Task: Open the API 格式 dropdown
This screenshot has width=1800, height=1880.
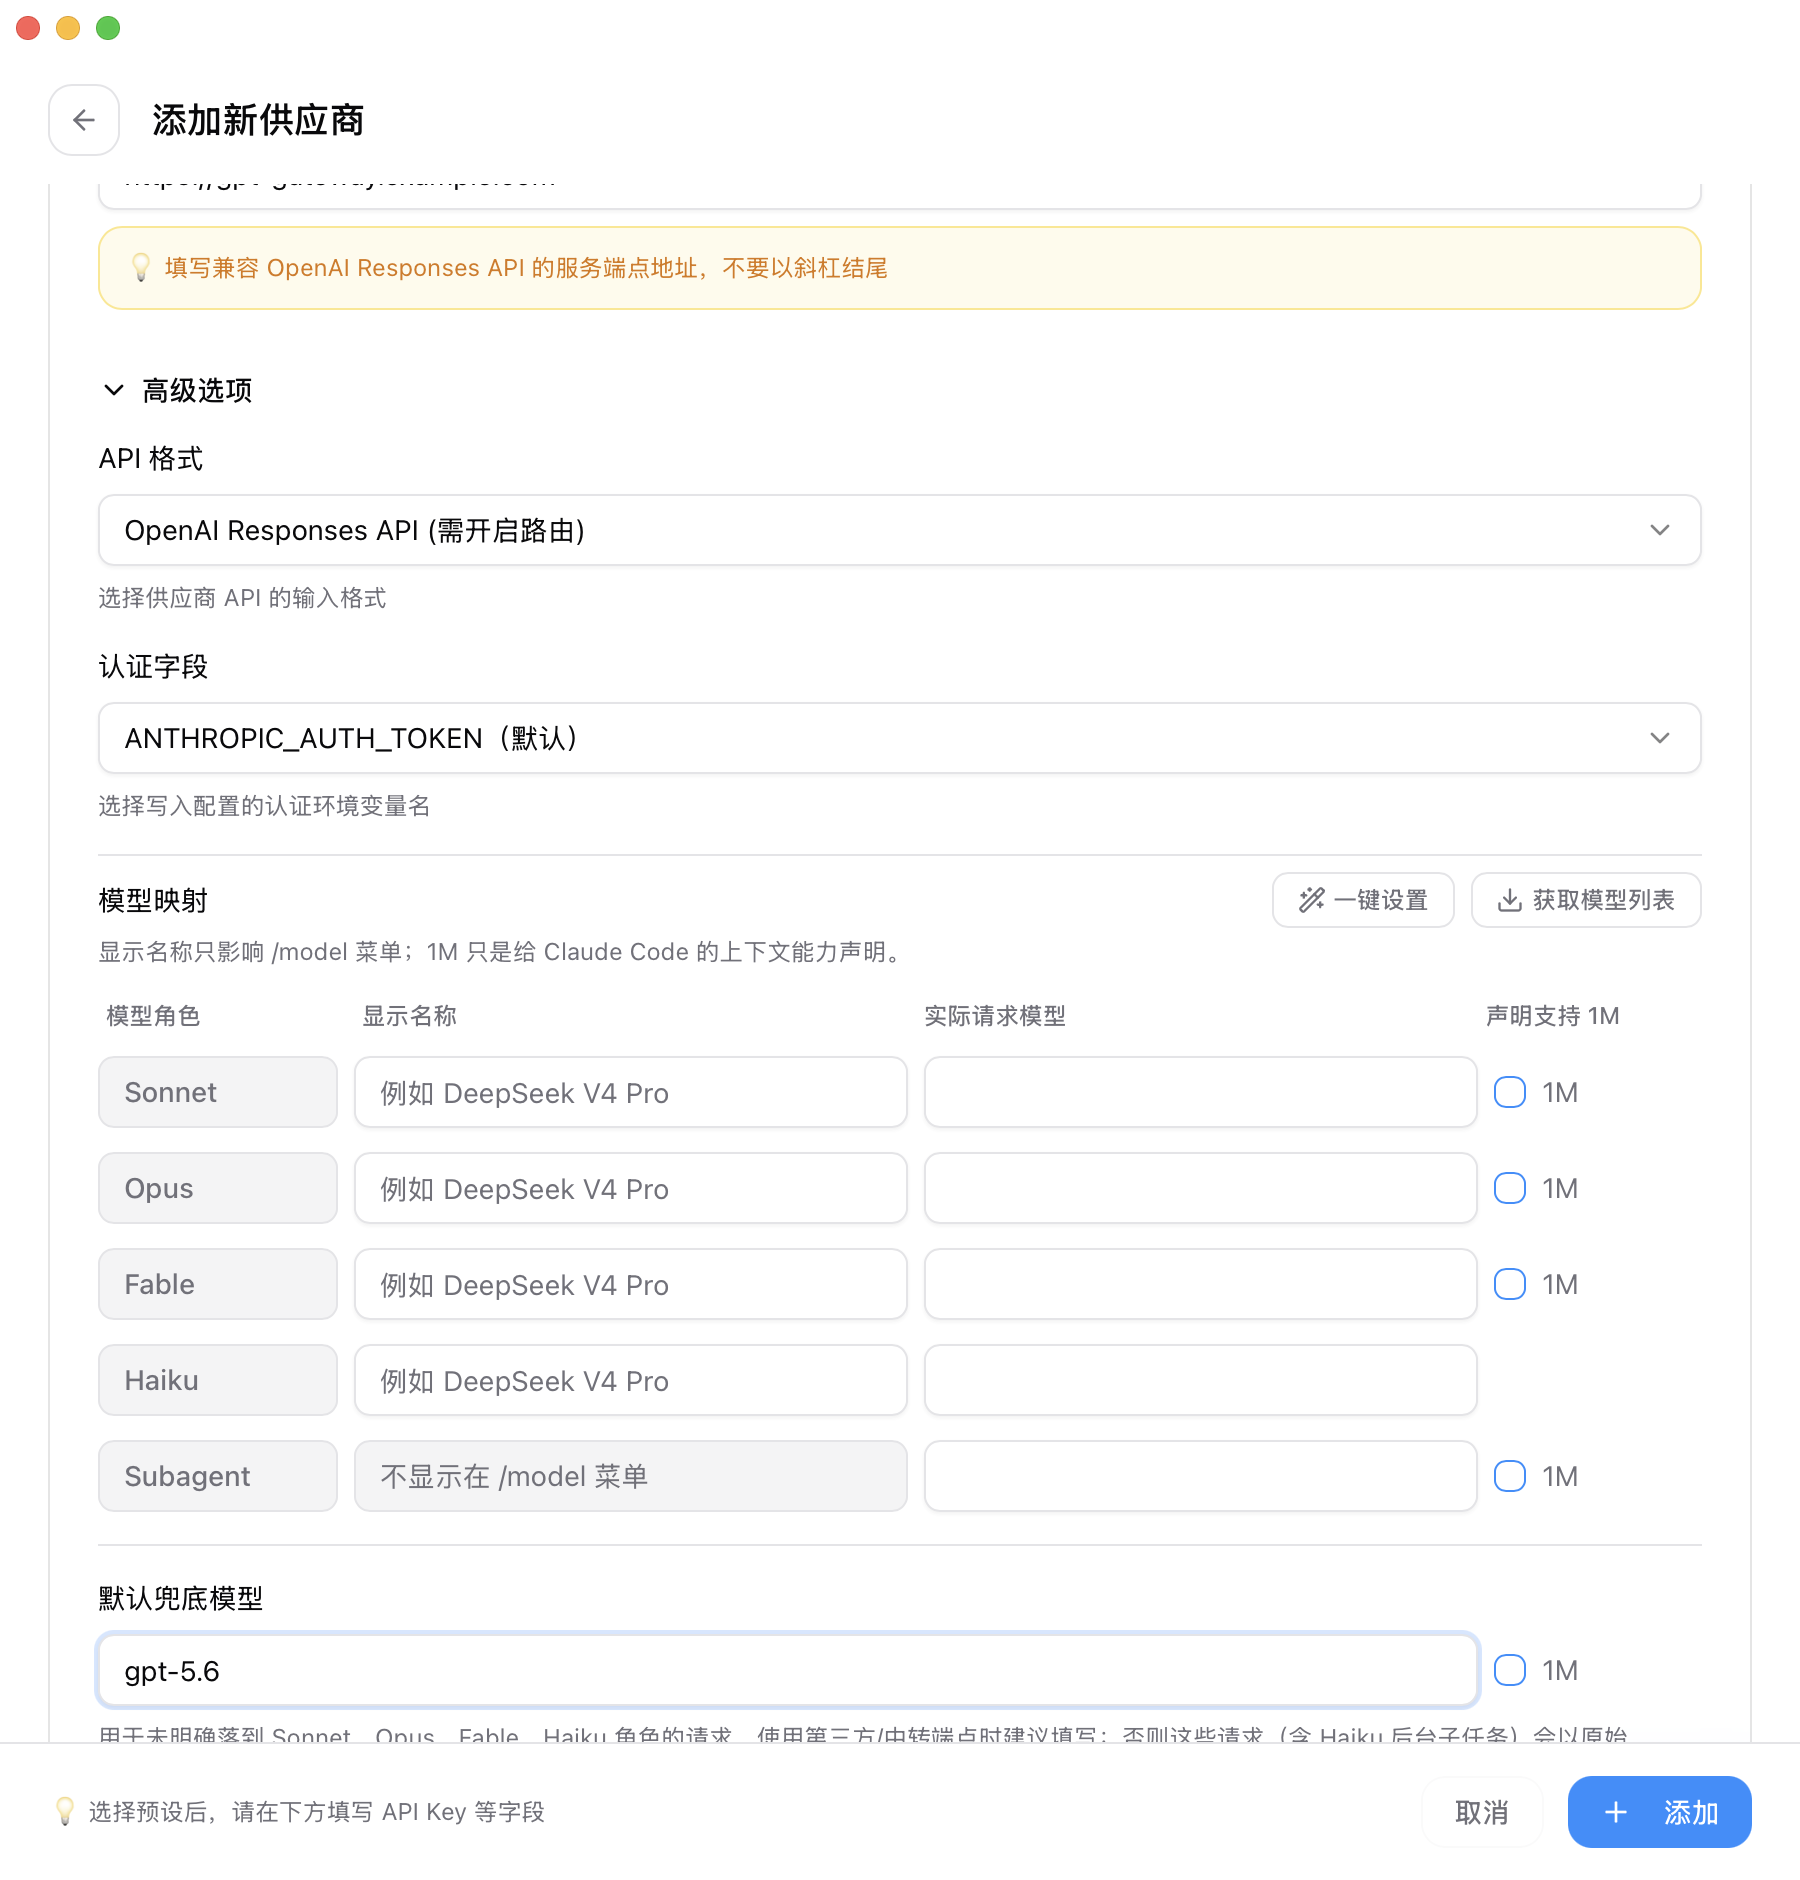Action: pos(900,530)
